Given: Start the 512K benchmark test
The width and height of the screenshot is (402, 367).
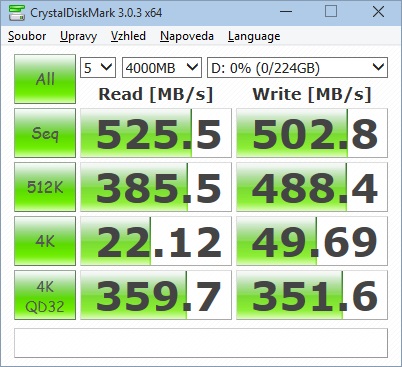Looking at the screenshot, I should [x=45, y=187].
